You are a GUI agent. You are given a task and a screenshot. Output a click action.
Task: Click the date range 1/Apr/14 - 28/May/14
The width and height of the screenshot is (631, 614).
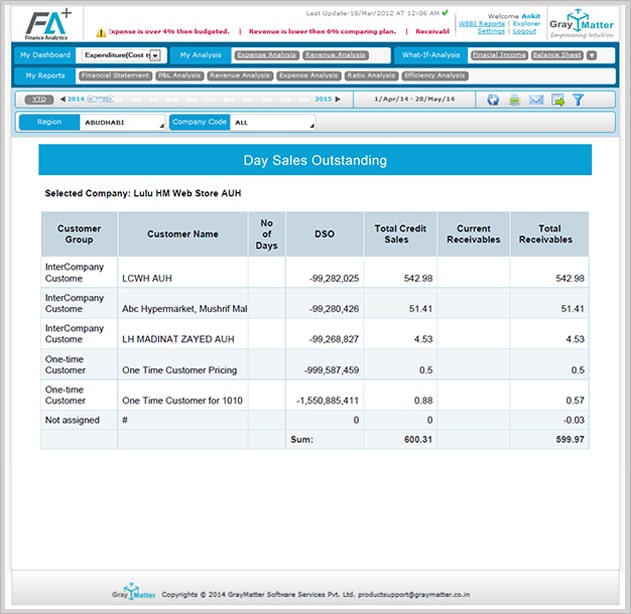[x=414, y=99]
